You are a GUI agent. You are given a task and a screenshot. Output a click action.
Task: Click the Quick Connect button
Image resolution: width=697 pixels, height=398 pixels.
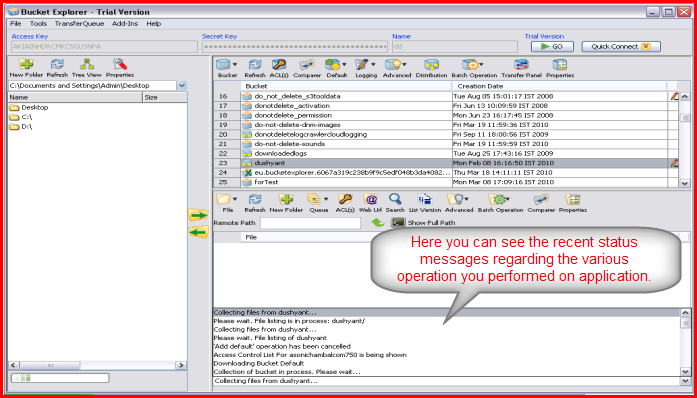tap(621, 47)
